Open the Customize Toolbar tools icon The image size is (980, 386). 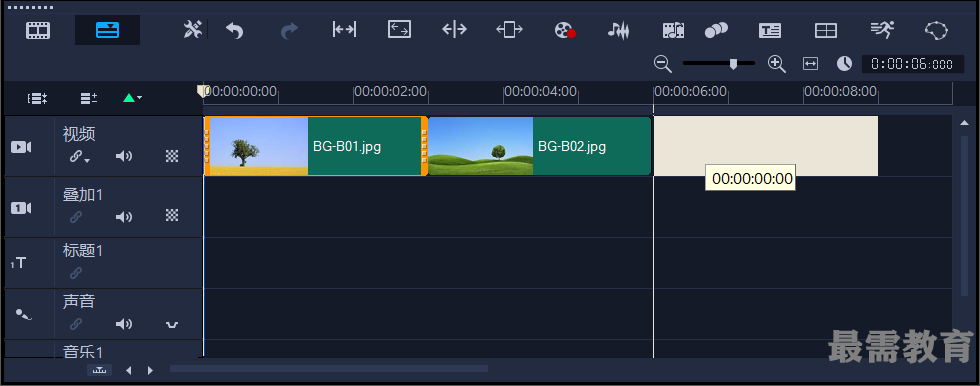click(192, 30)
